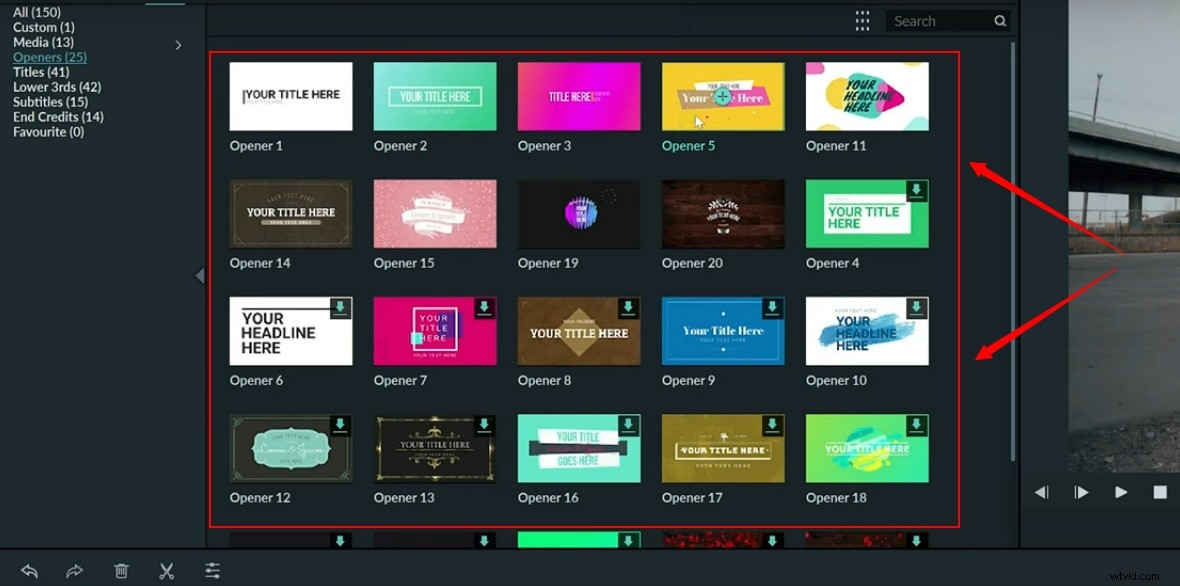Click the Redo icon in the bottom toolbar
This screenshot has width=1180, height=586.
pyautogui.click(x=75, y=570)
